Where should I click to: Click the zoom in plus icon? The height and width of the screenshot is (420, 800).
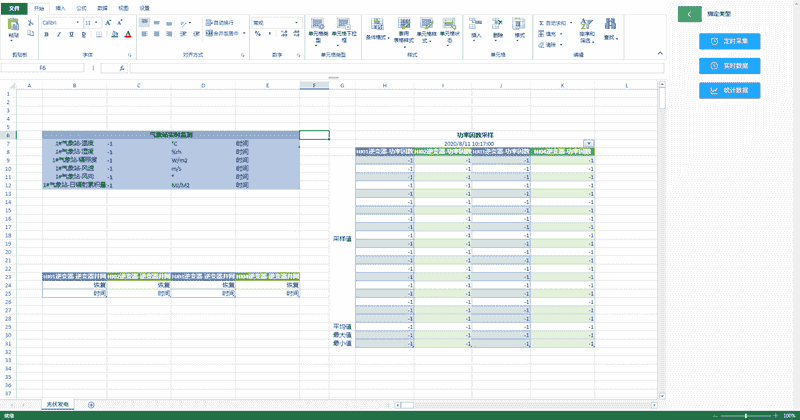point(776,416)
